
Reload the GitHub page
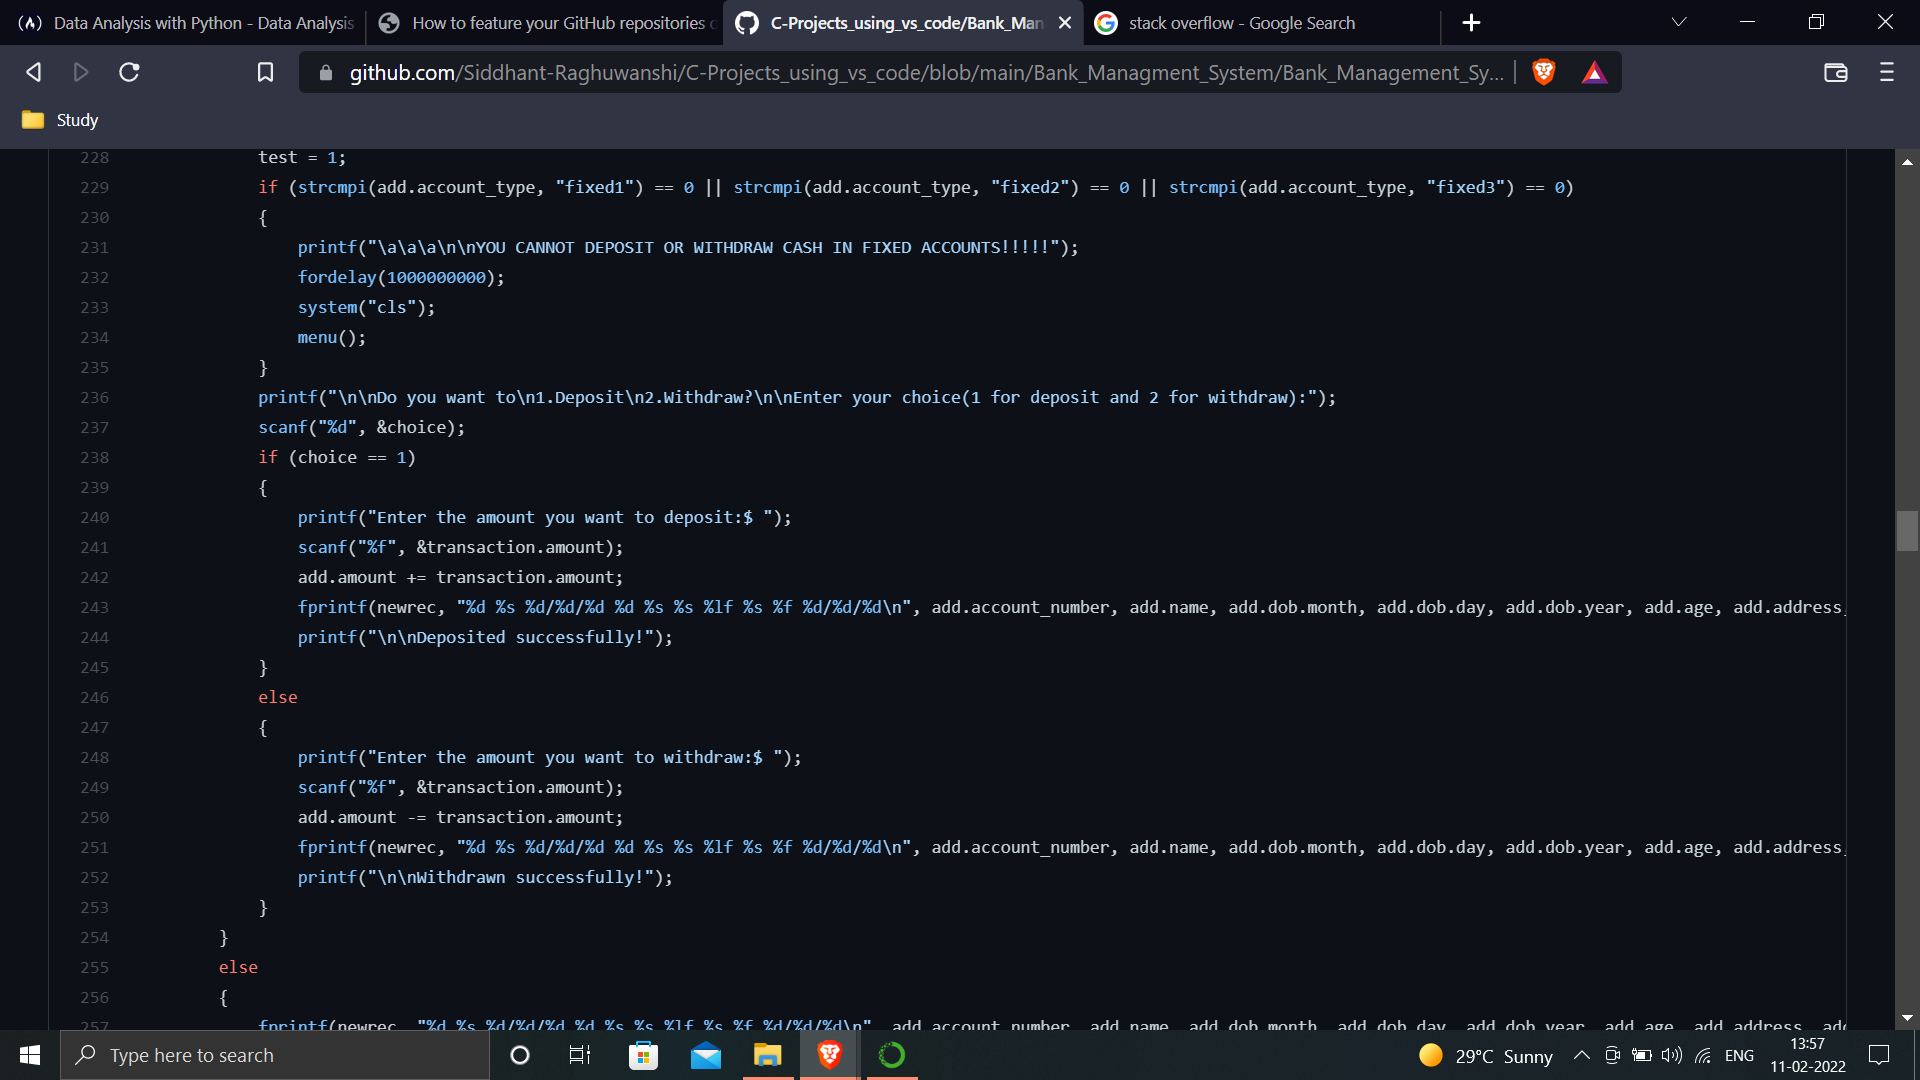click(x=129, y=71)
